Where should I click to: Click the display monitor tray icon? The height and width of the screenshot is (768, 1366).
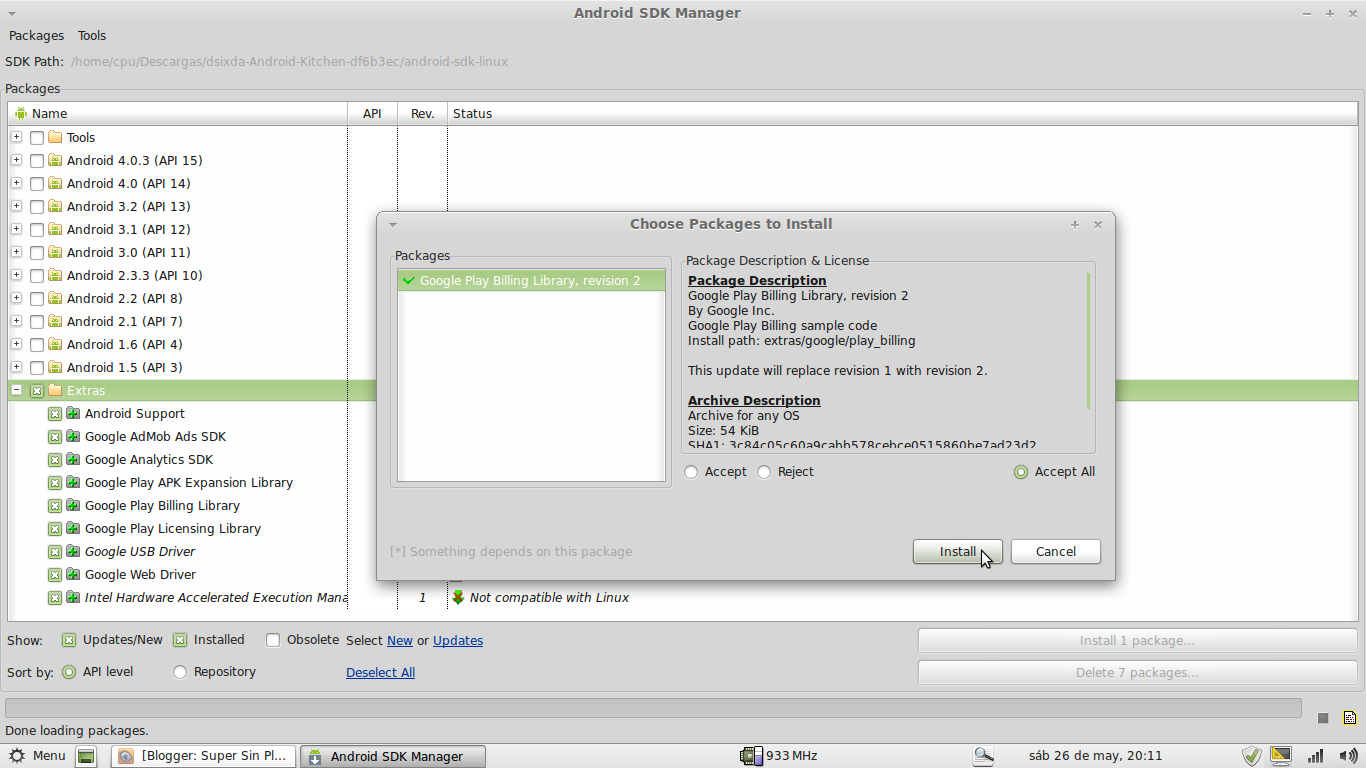click(x=1281, y=756)
